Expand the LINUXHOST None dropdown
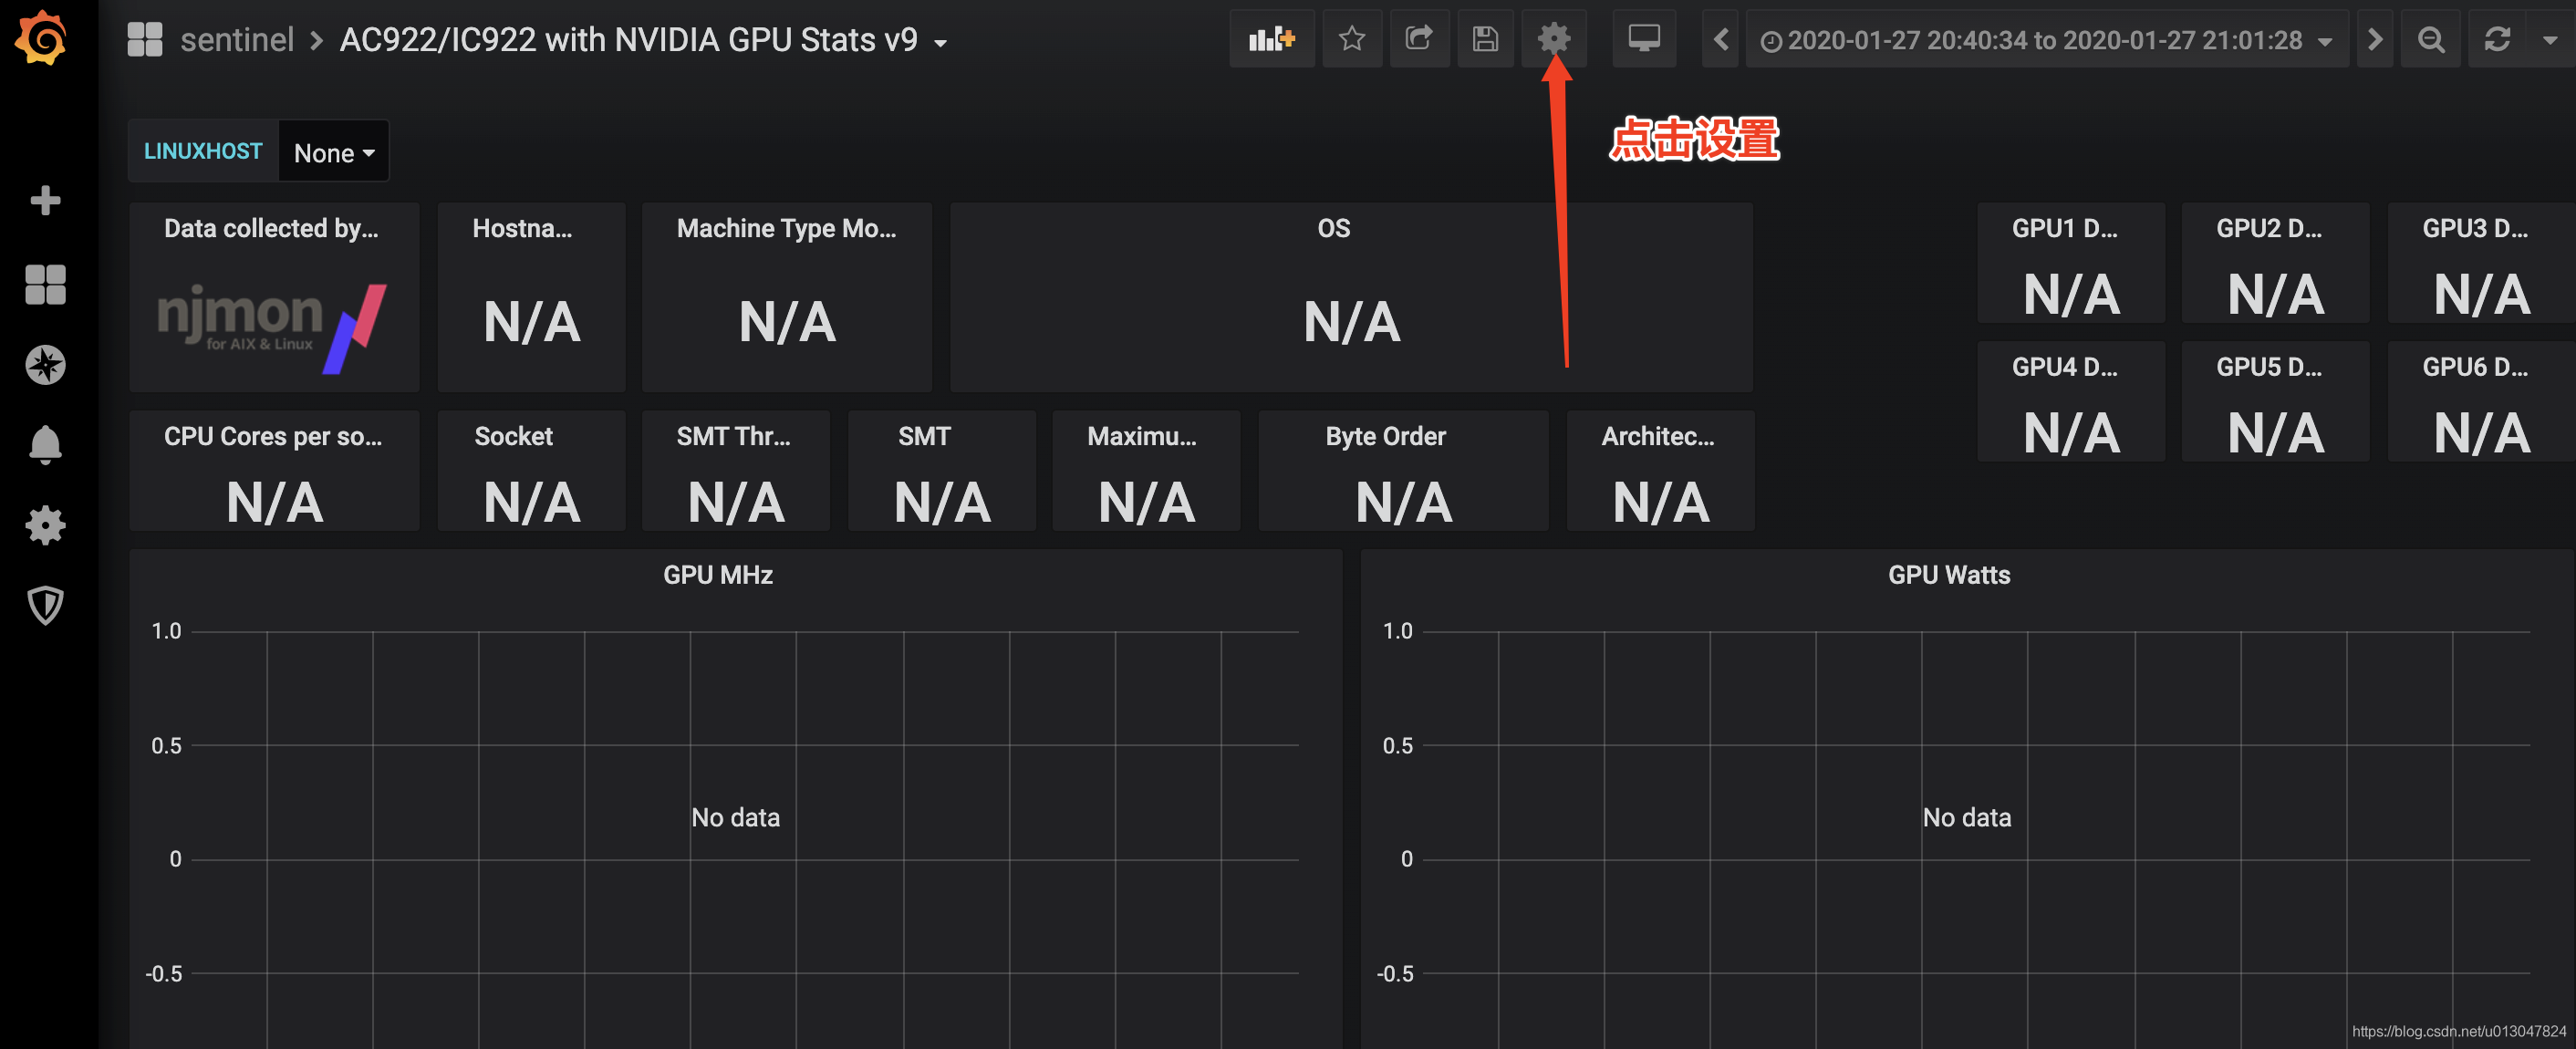Viewport: 2576px width, 1049px height. coord(333,153)
